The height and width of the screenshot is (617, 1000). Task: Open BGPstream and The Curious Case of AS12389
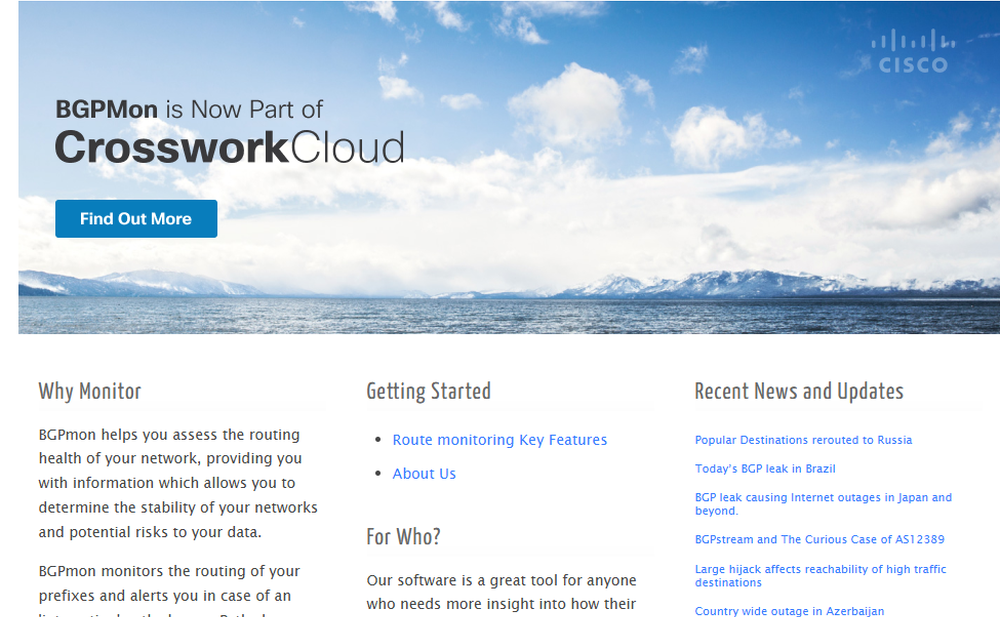click(820, 540)
